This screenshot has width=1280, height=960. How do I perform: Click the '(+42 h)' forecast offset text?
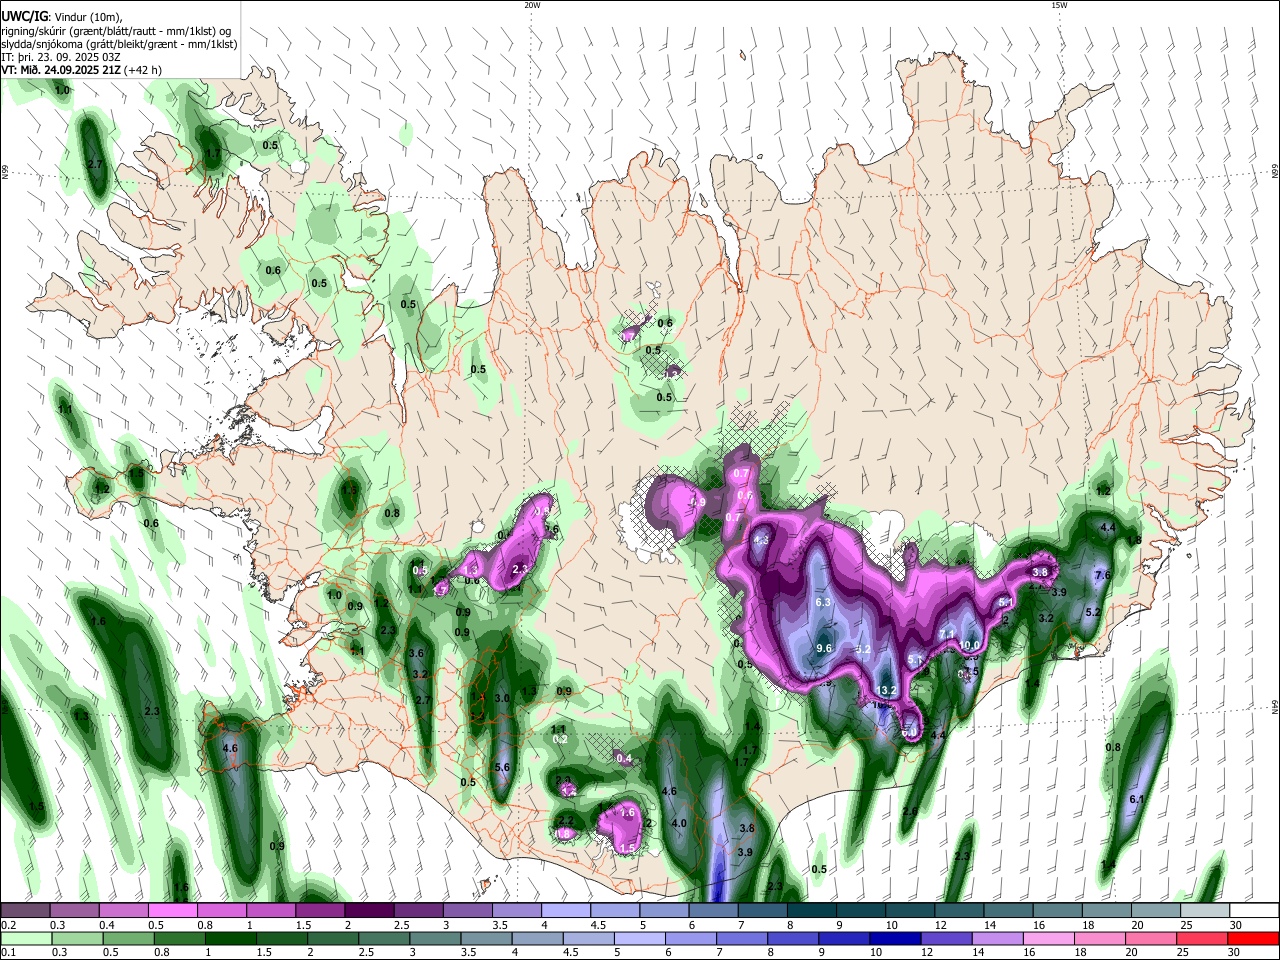143,70
